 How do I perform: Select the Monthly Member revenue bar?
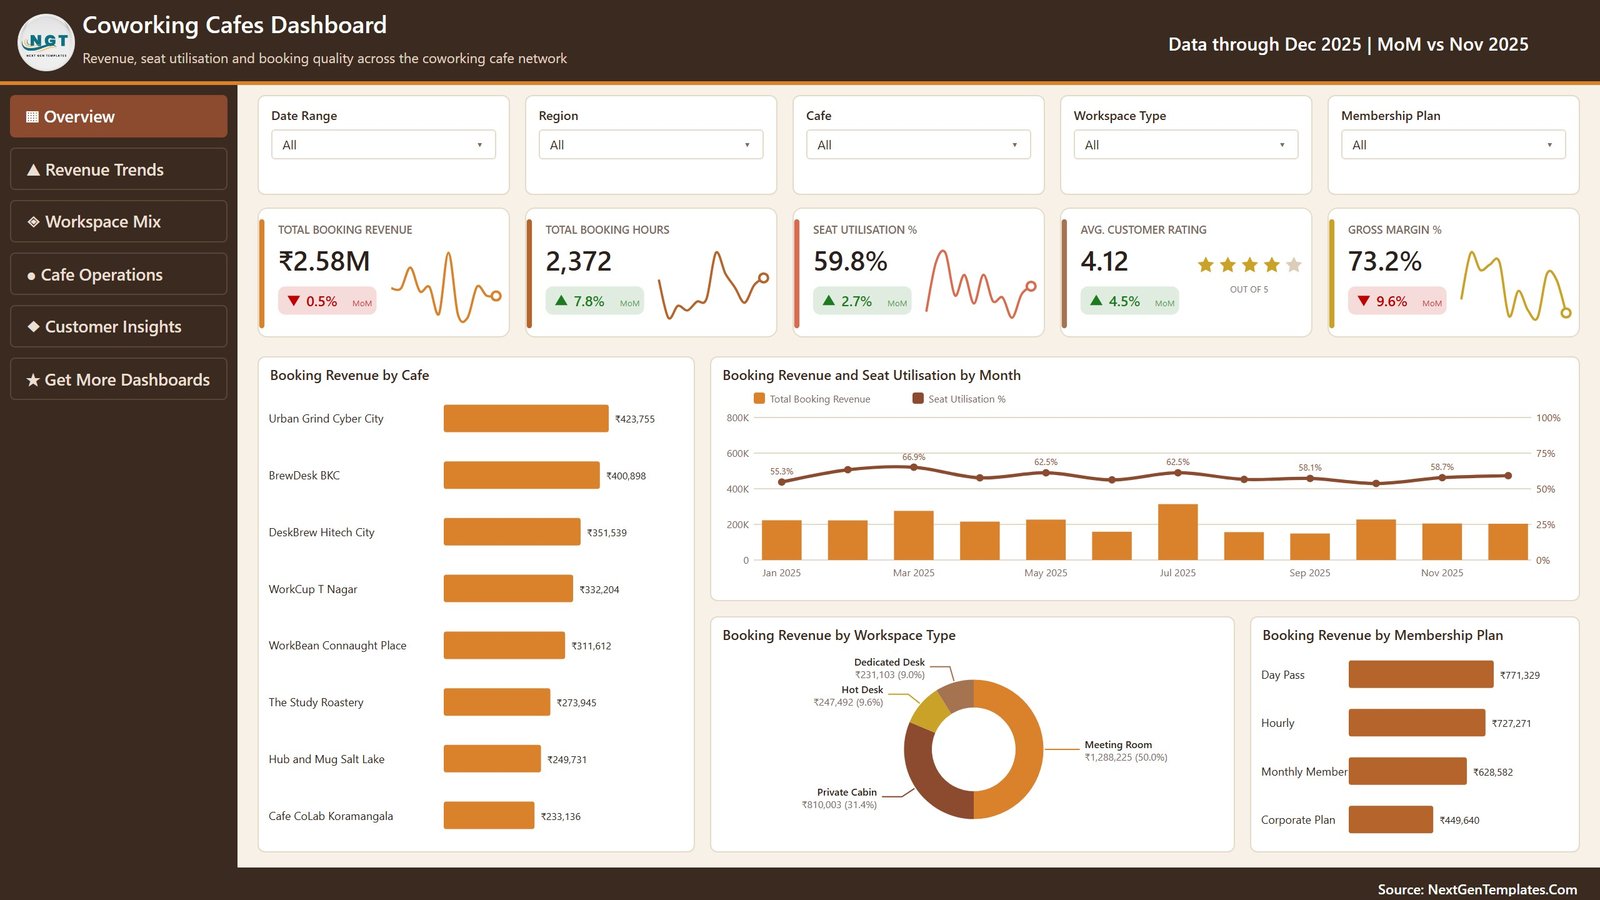click(x=1408, y=771)
